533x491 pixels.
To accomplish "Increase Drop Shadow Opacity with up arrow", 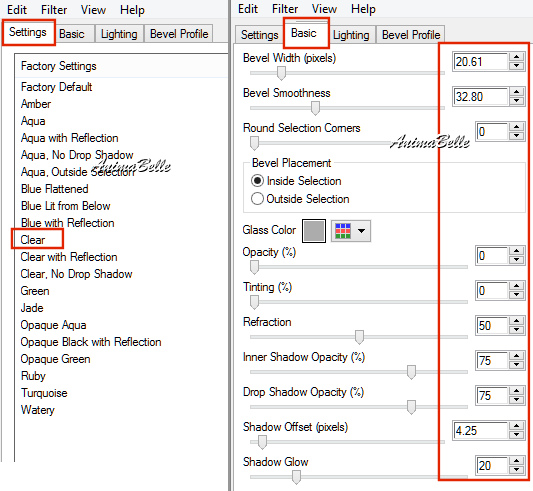I will (x=517, y=391).
